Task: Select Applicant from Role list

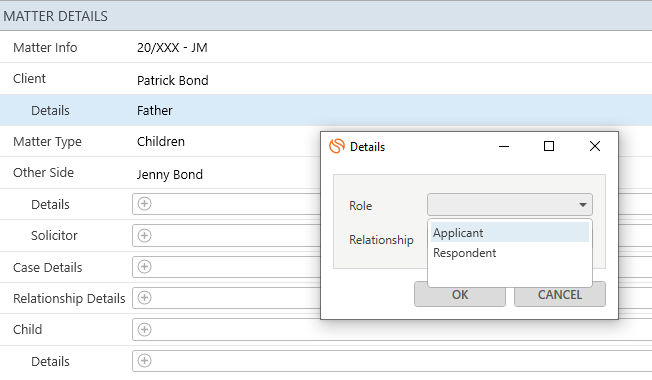Action: coord(510,232)
